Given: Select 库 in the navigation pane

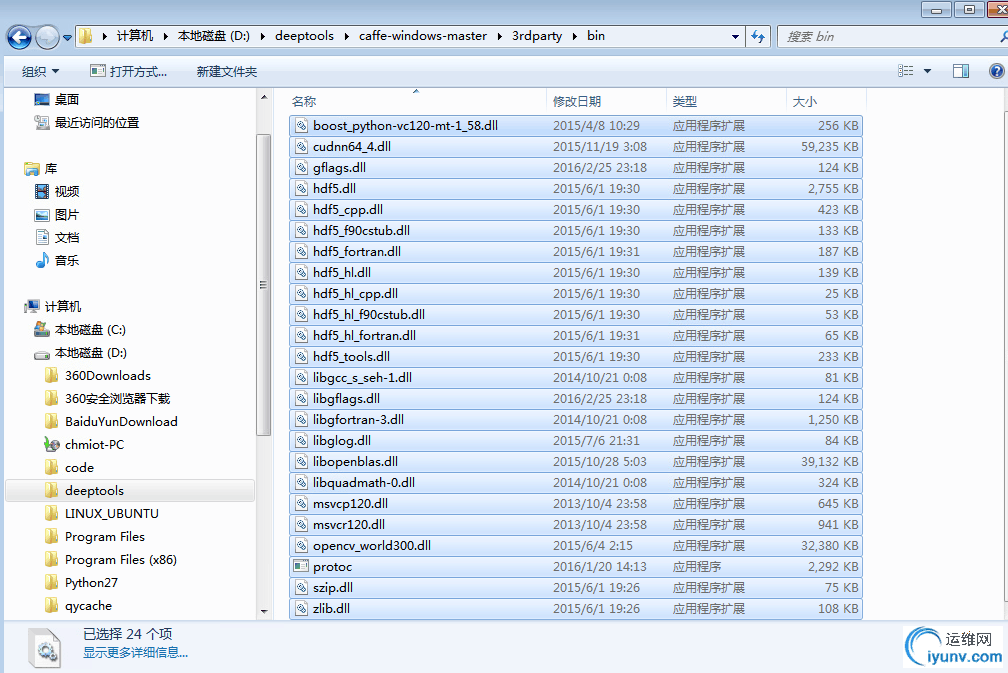Looking at the screenshot, I should [51, 169].
